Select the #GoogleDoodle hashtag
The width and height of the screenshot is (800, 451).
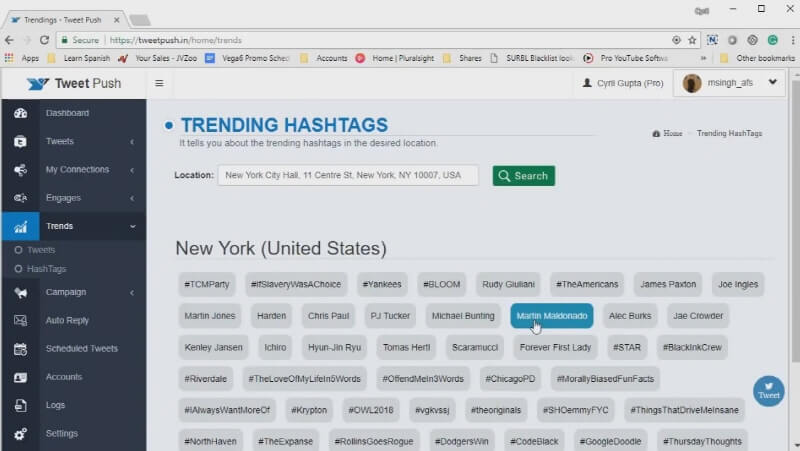[x=610, y=441]
